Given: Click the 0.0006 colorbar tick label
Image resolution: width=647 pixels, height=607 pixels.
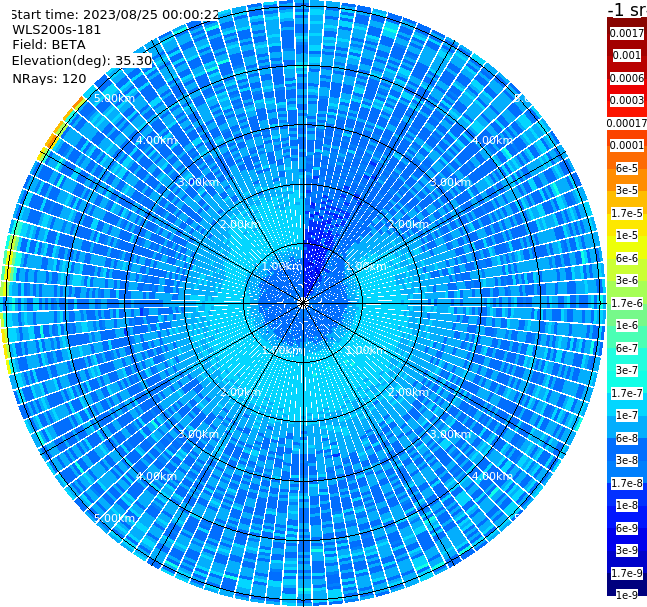Looking at the screenshot, I should (x=627, y=78).
